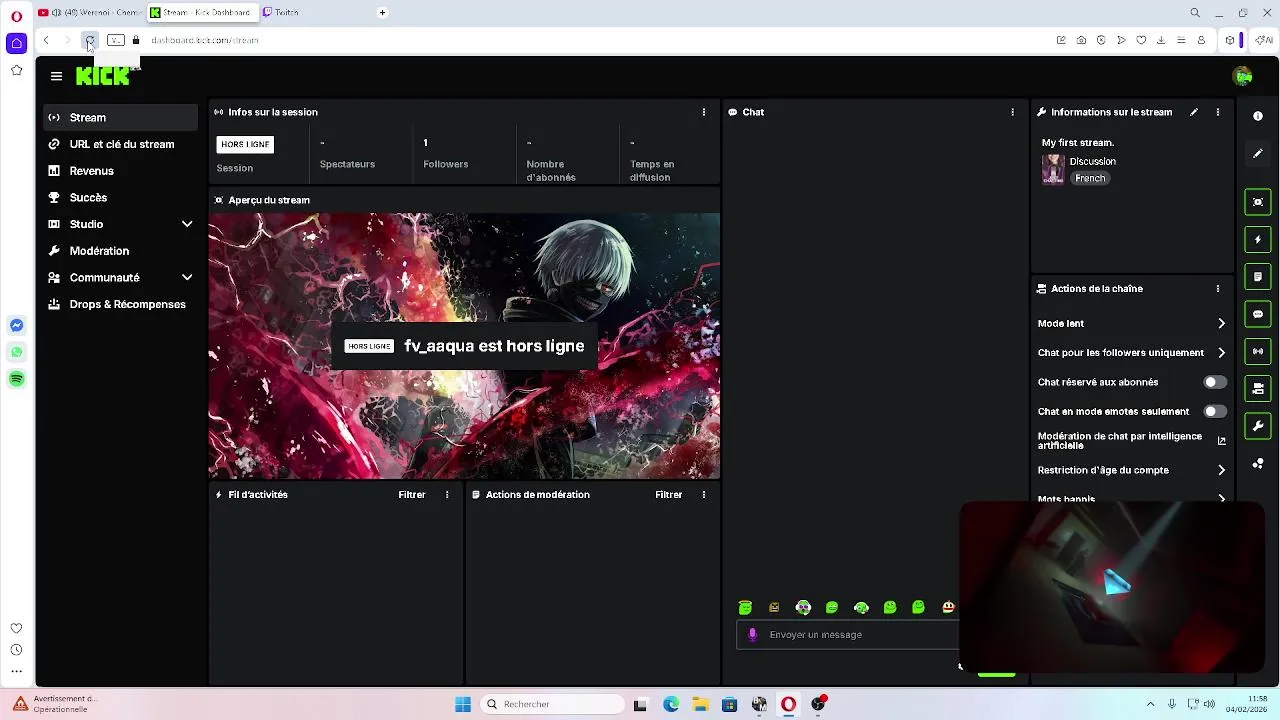
Task: Click the three-dots cluster icon at toolbar bottom
Action: [x=1258, y=464]
